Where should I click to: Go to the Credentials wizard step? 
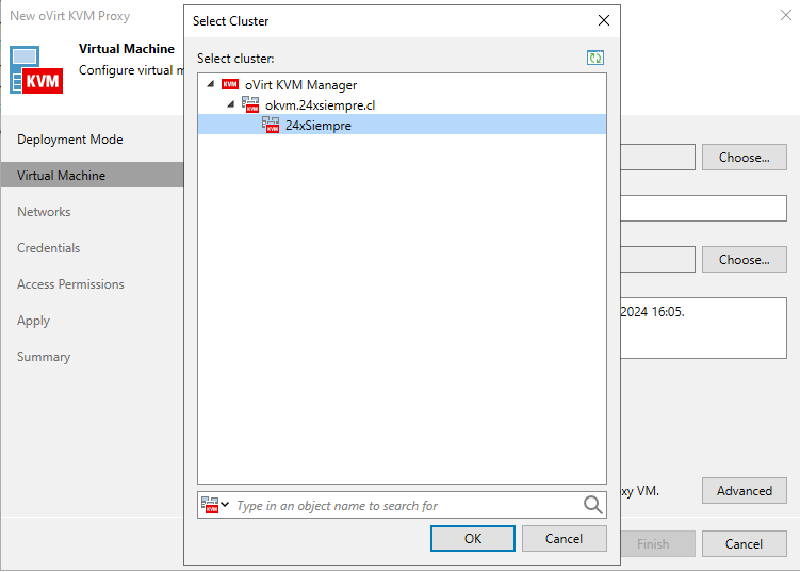tap(48, 248)
